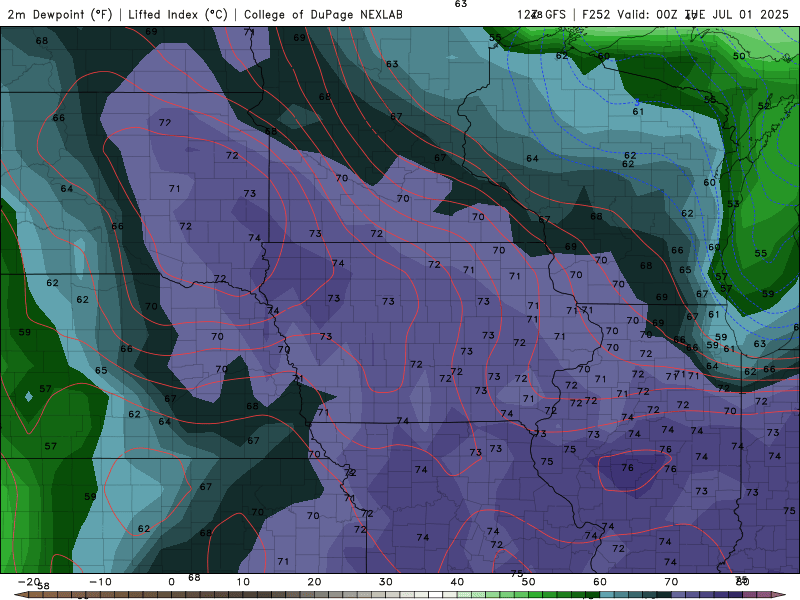Viewport: 800px width, 600px height.
Task: Click the "Lifted Index (°C)" header label
Action: (x=178, y=14)
